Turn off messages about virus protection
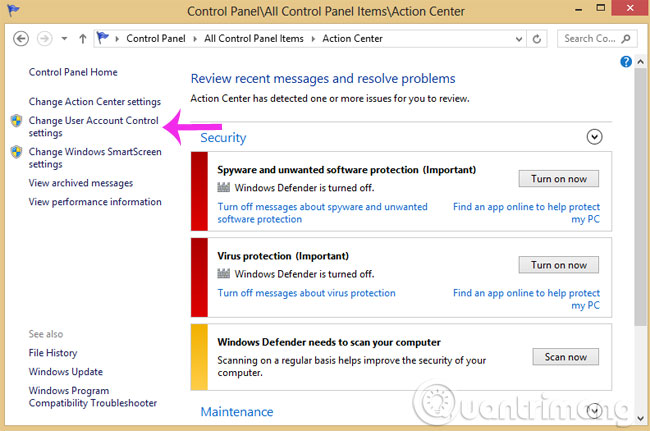 pyautogui.click(x=306, y=293)
